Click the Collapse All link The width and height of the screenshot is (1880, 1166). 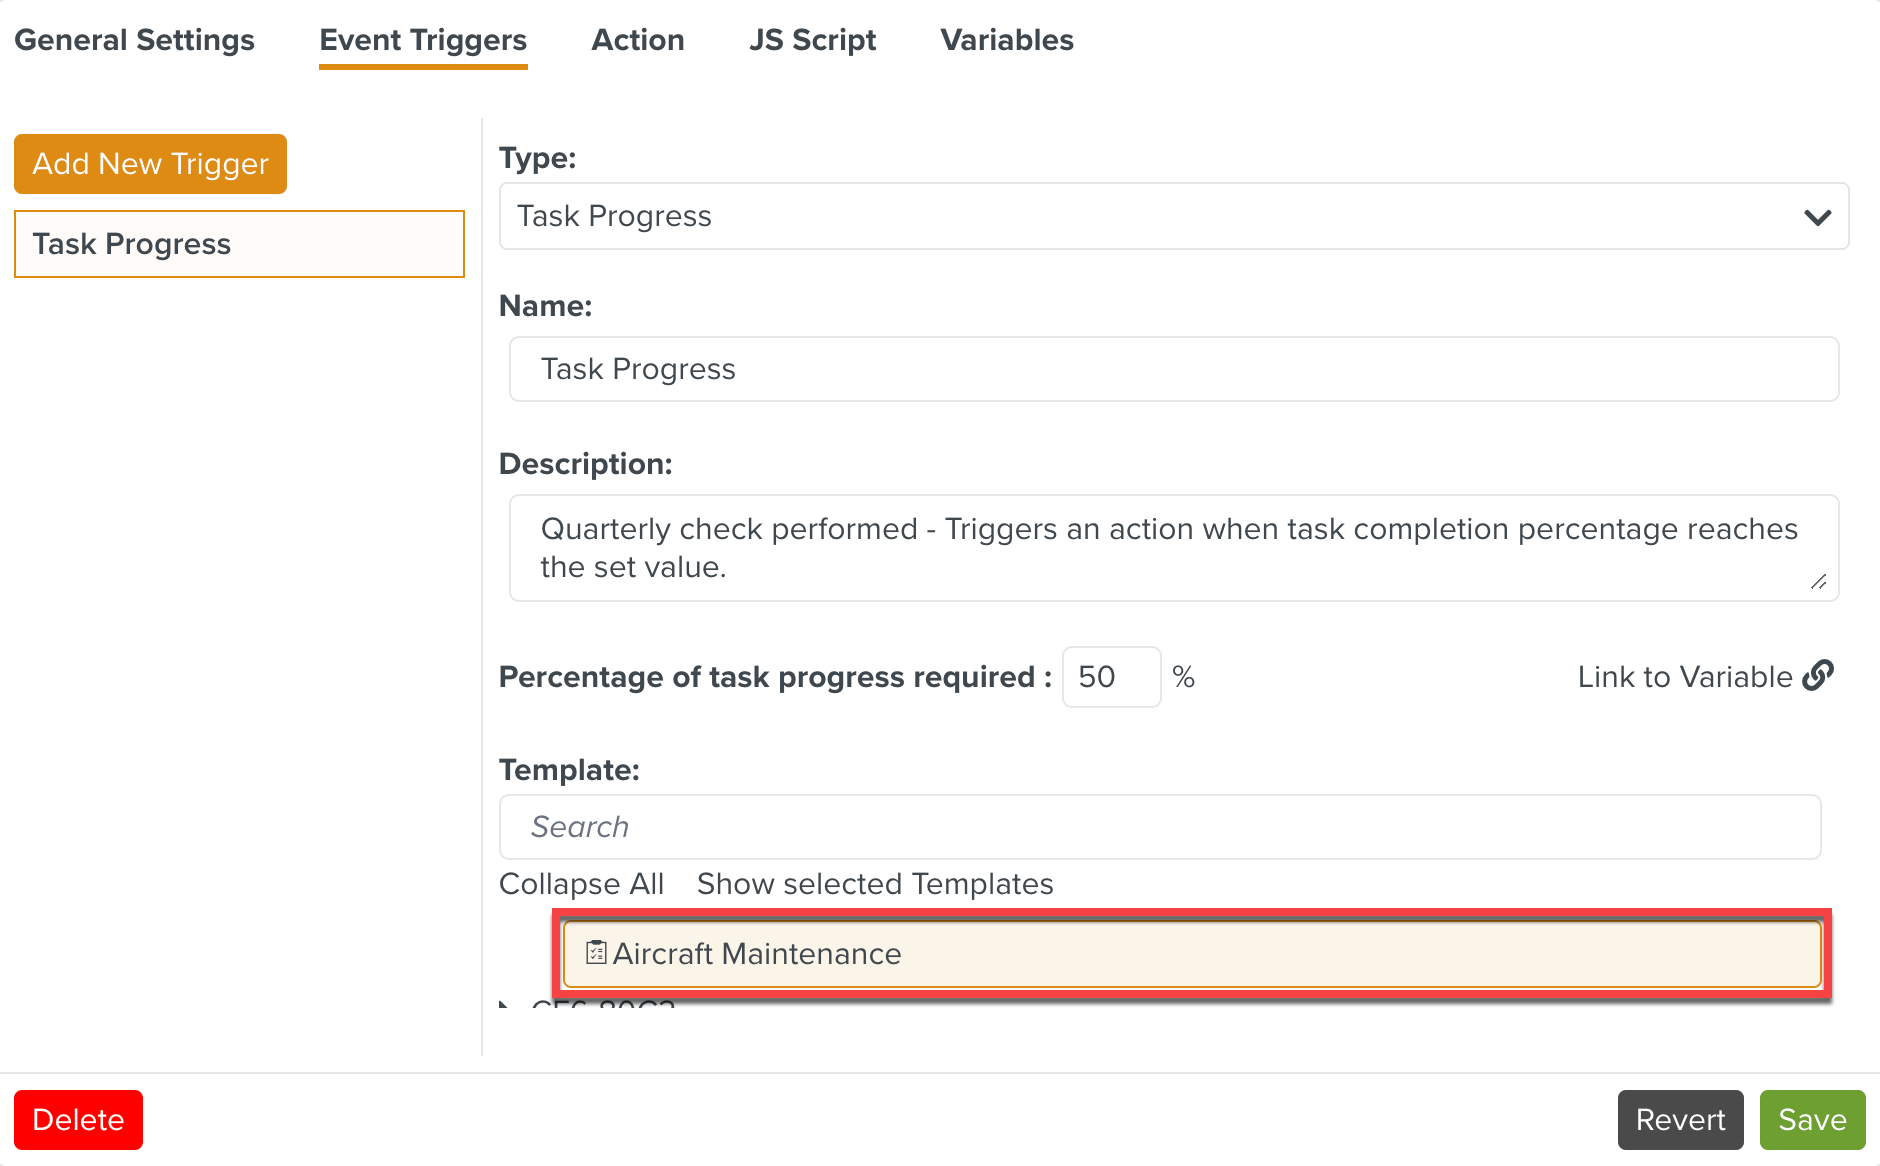[x=581, y=883]
